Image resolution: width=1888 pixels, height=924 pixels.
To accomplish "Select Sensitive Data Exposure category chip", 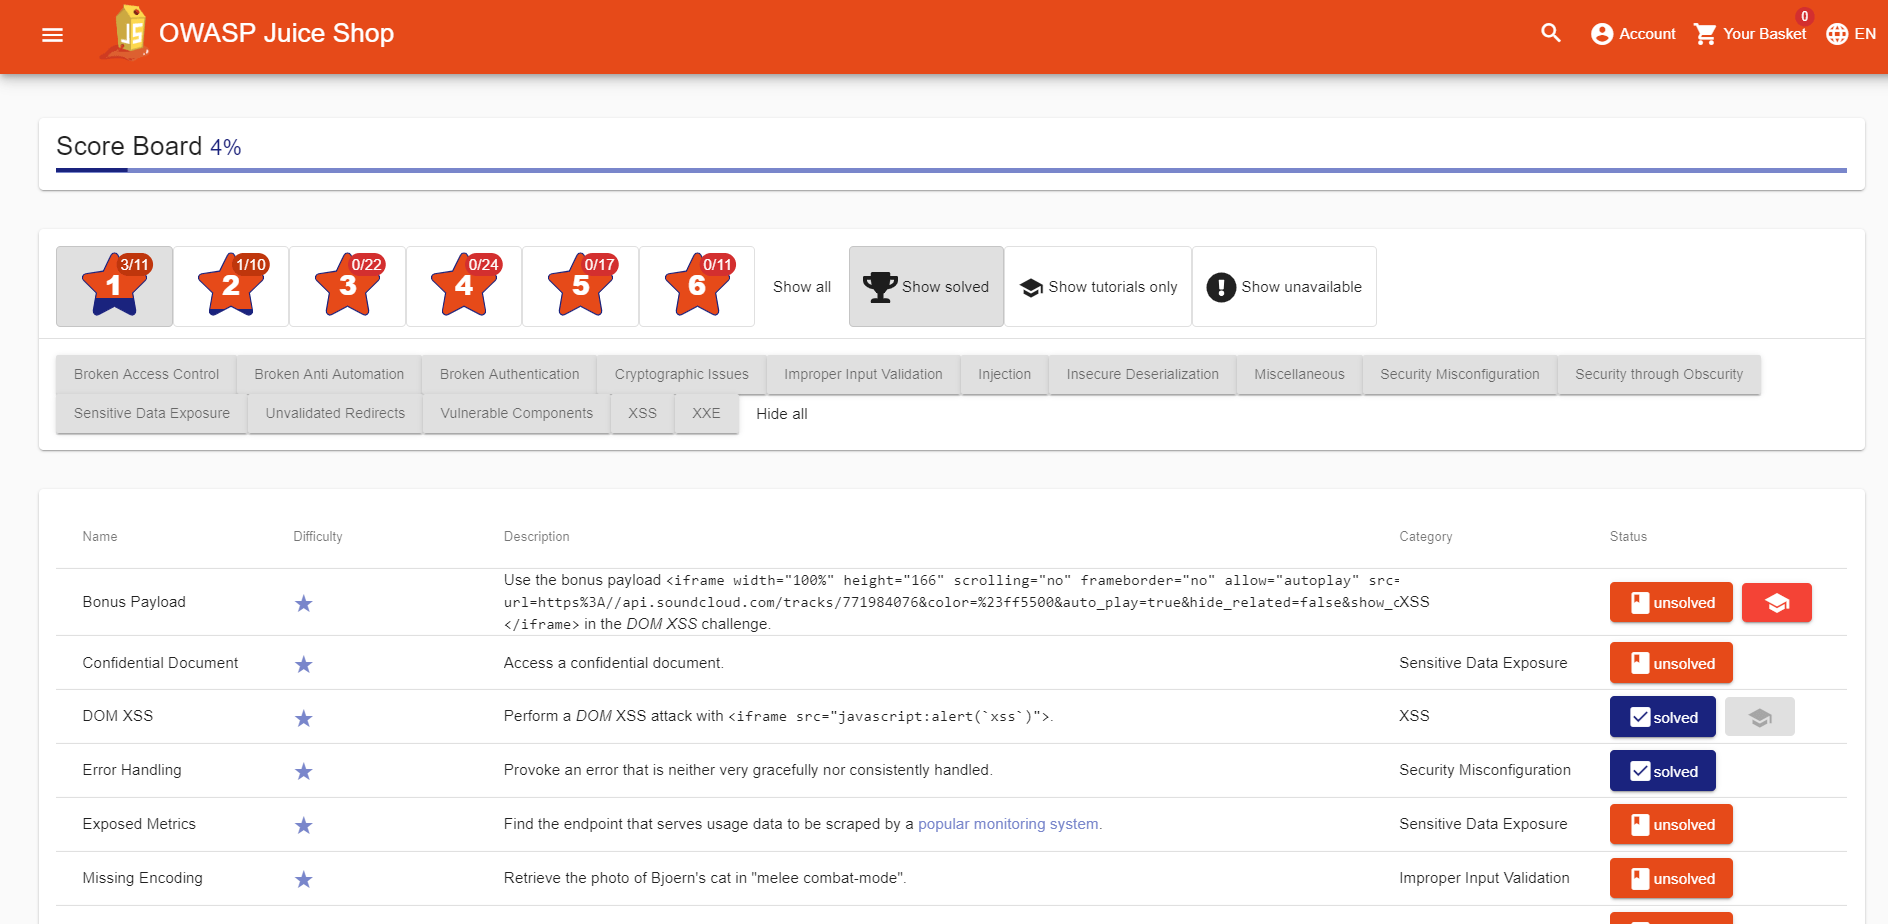I will [x=152, y=414].
